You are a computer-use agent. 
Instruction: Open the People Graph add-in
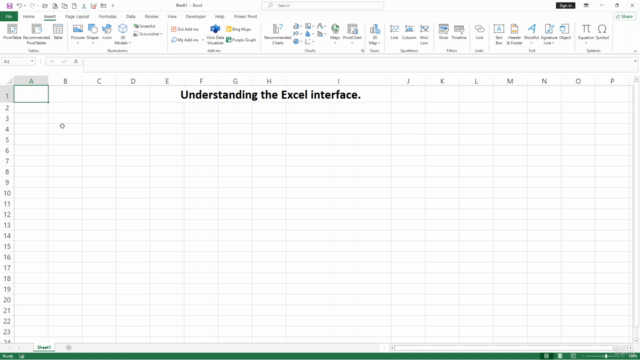(241, 40)
